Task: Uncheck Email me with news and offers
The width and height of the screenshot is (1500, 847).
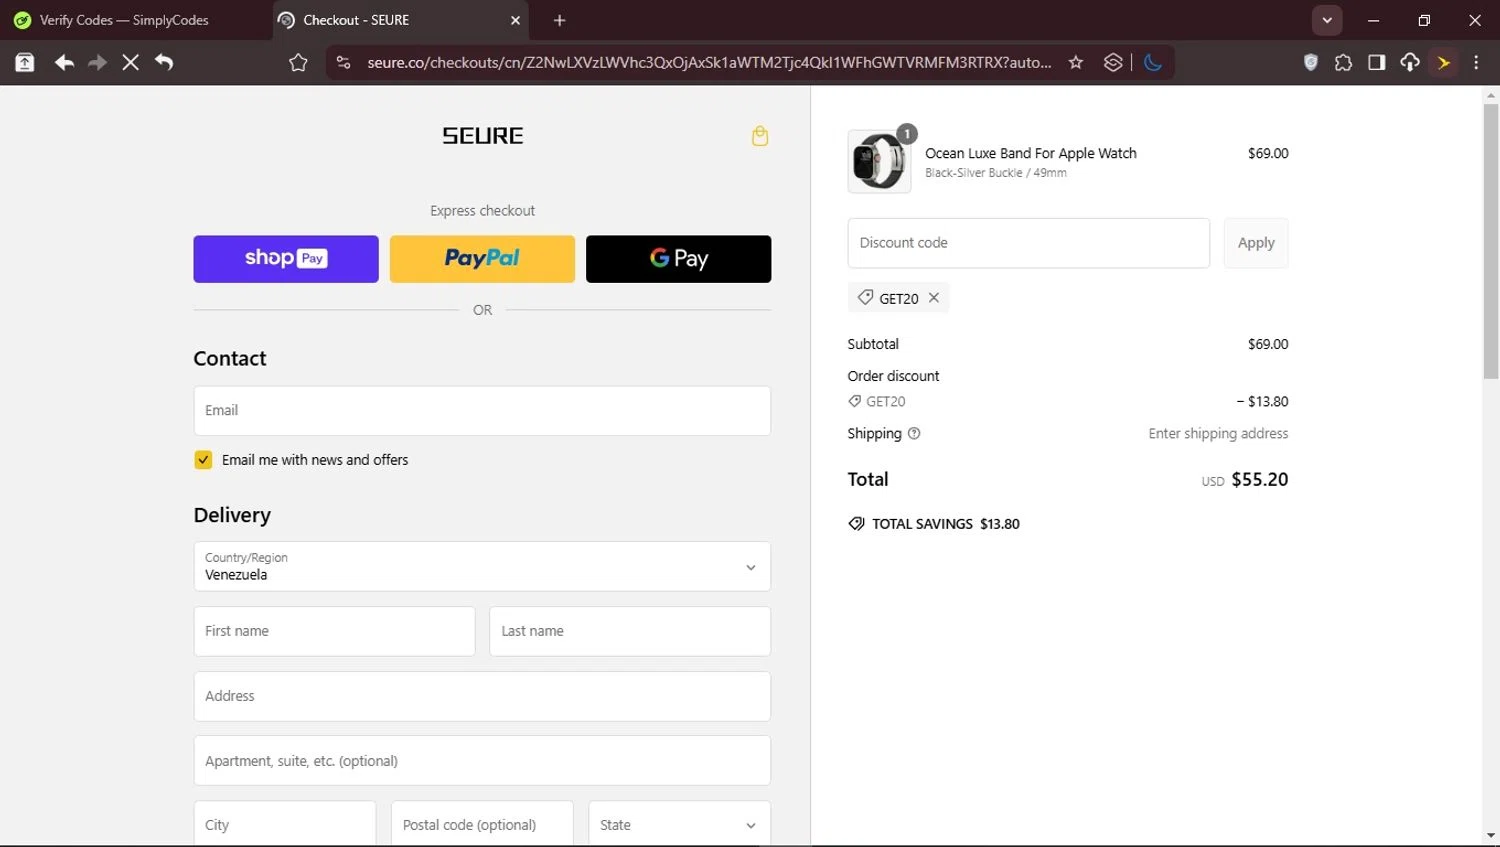Action: pos(203,460)
